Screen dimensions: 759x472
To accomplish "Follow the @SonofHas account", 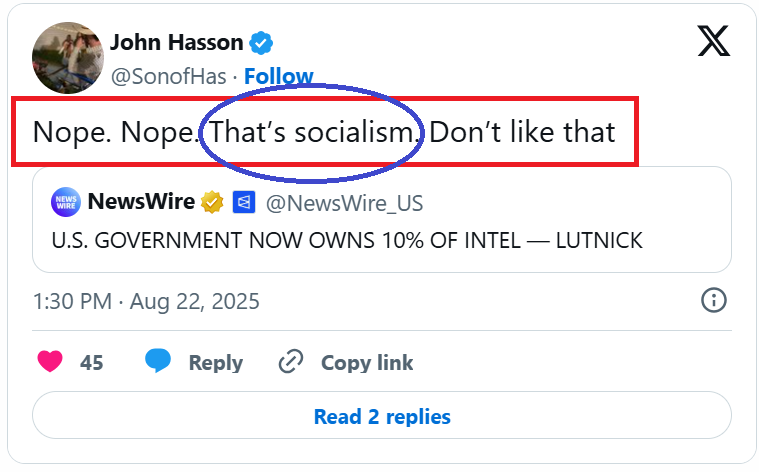I will (x=278, y=76).
